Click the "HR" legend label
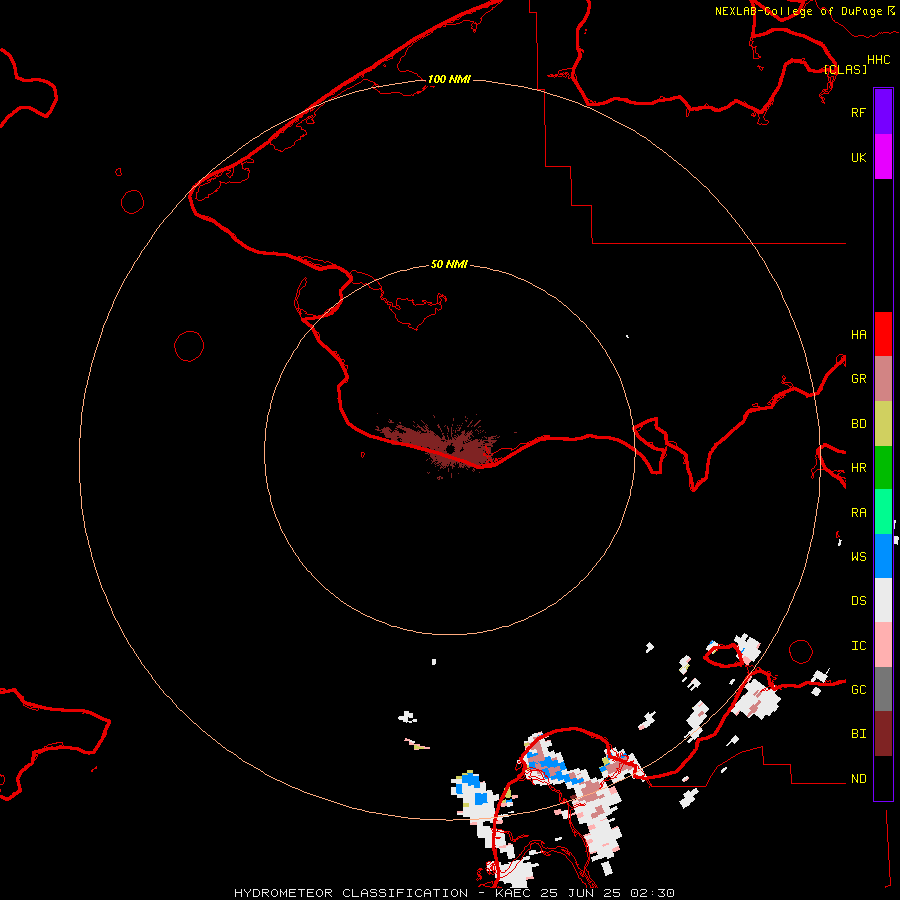This screenshot has height=900, width=900. click(859, 468)
